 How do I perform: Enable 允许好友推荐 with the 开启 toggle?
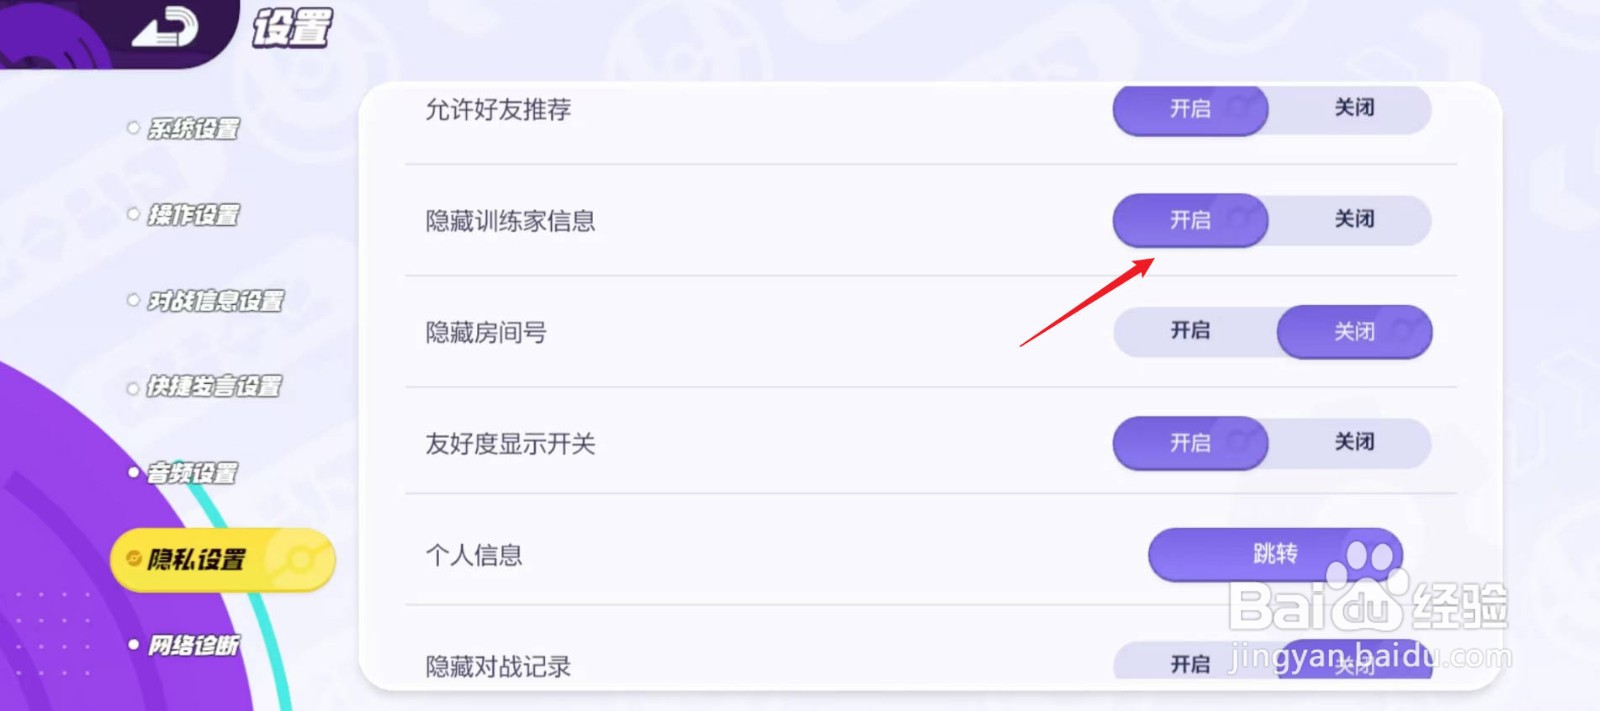pyautogui.click(x=1189, y=110)
